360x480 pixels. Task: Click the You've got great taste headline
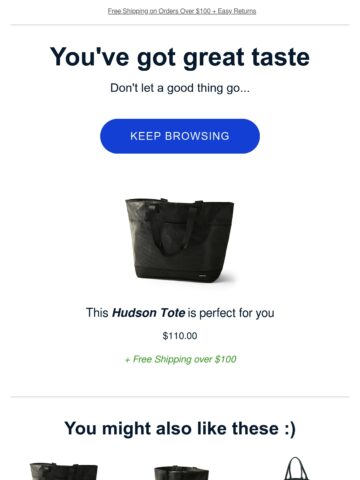(180, 57)
